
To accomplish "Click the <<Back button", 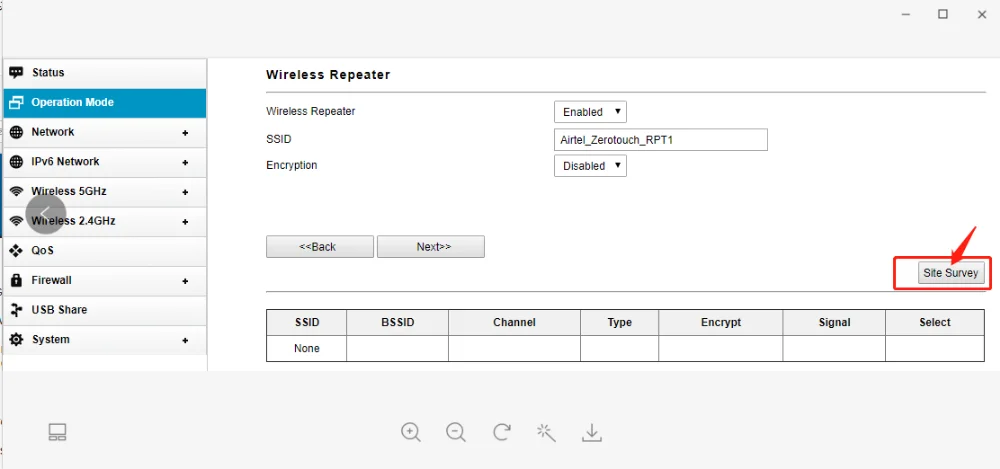I will pyautogui.click(x=320, y=247).
